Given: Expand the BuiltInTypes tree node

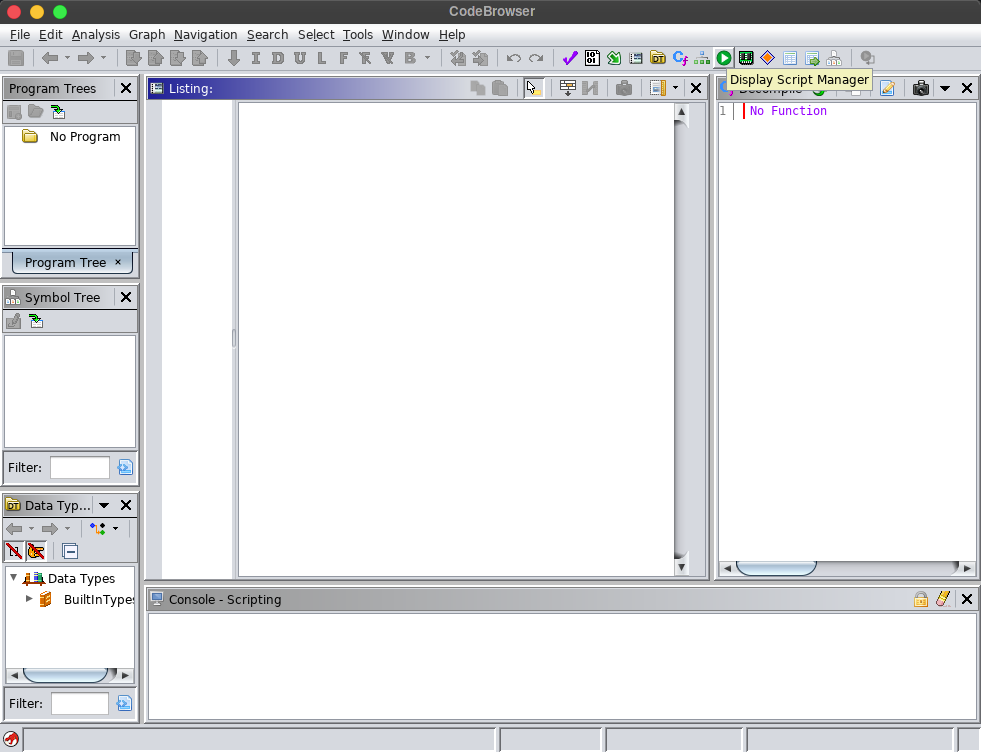Looking at the screenshot, I should pos(29,599).
